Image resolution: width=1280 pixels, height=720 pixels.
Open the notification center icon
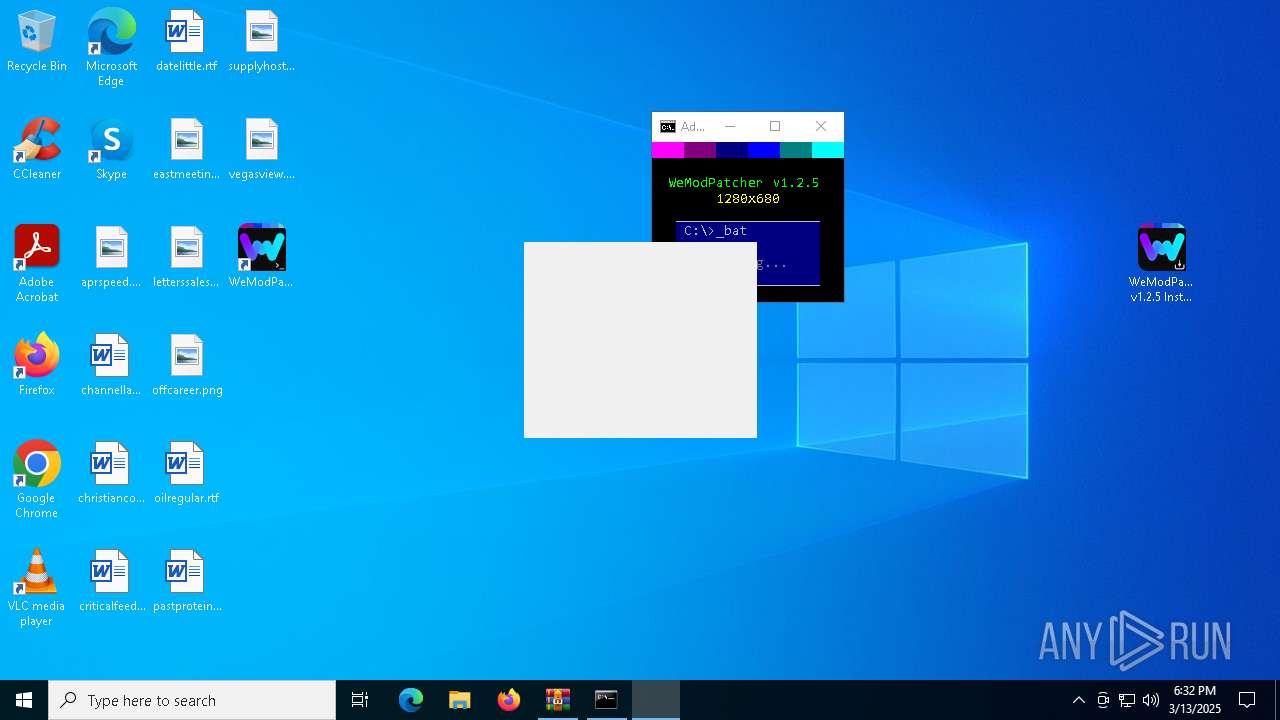coord(1247,700)
